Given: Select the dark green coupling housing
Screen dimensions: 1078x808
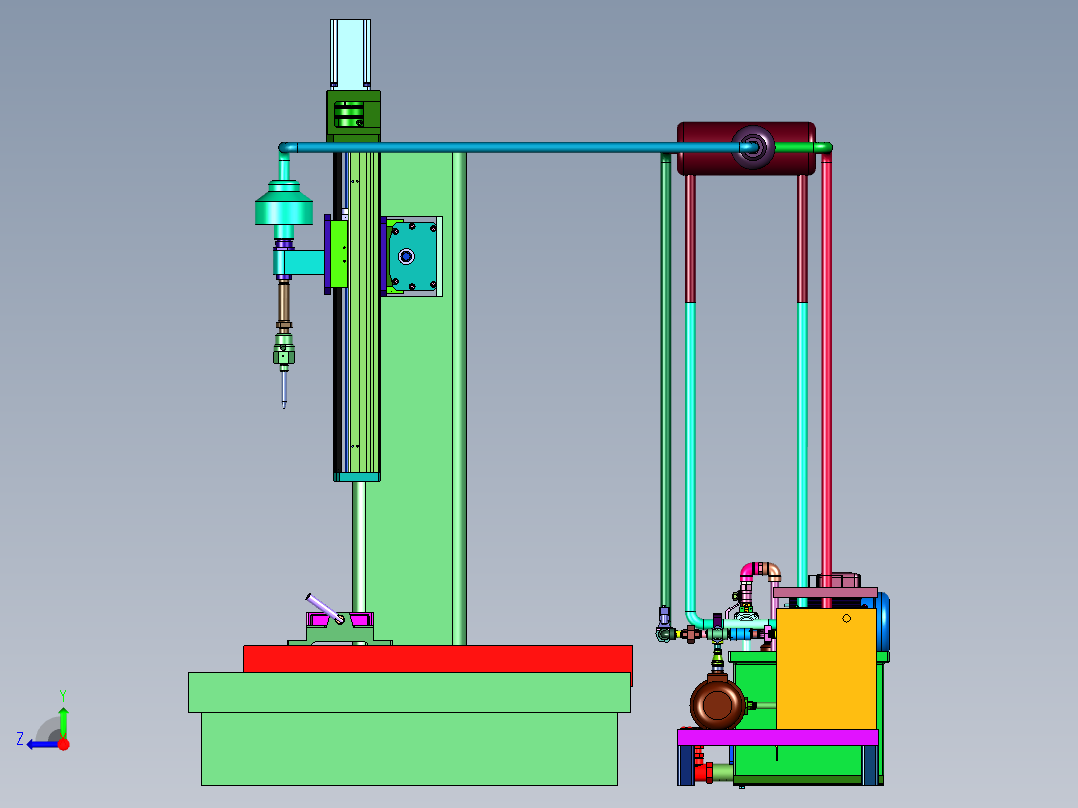Looking at the screenshot, I should (x=353, y=116).
